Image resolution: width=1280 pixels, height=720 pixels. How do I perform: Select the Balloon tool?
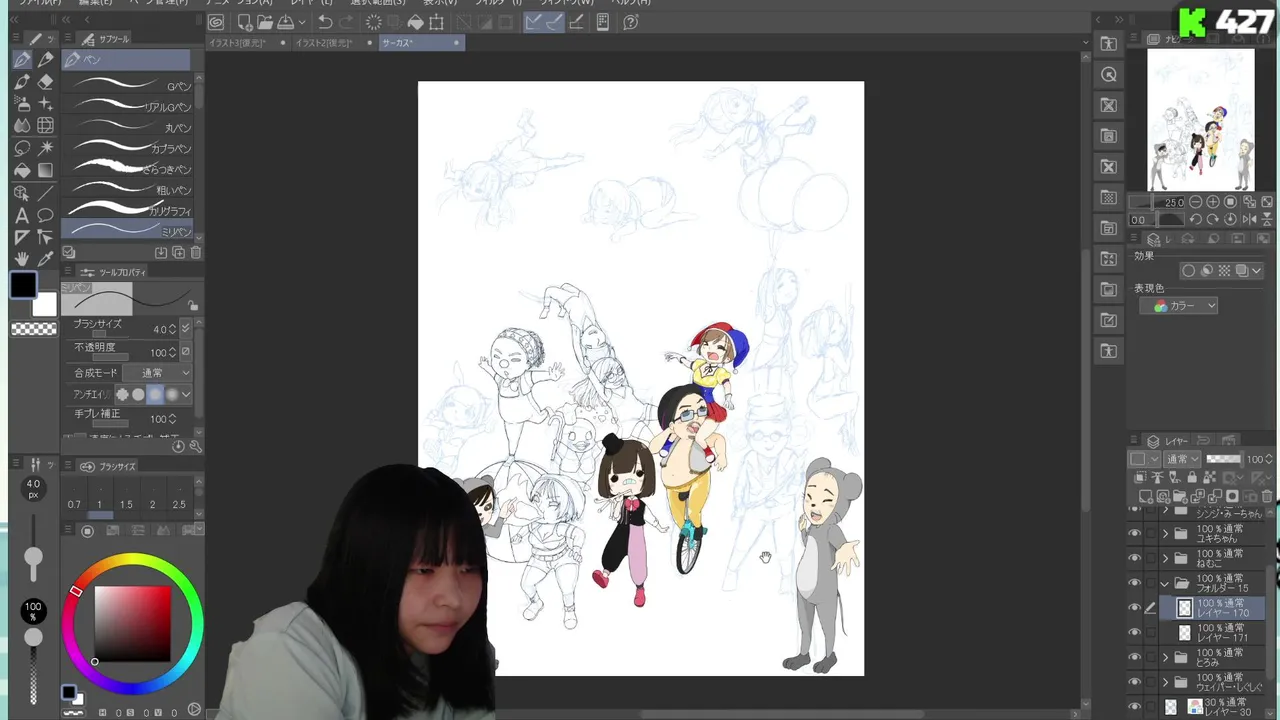[x=45, y=215]
